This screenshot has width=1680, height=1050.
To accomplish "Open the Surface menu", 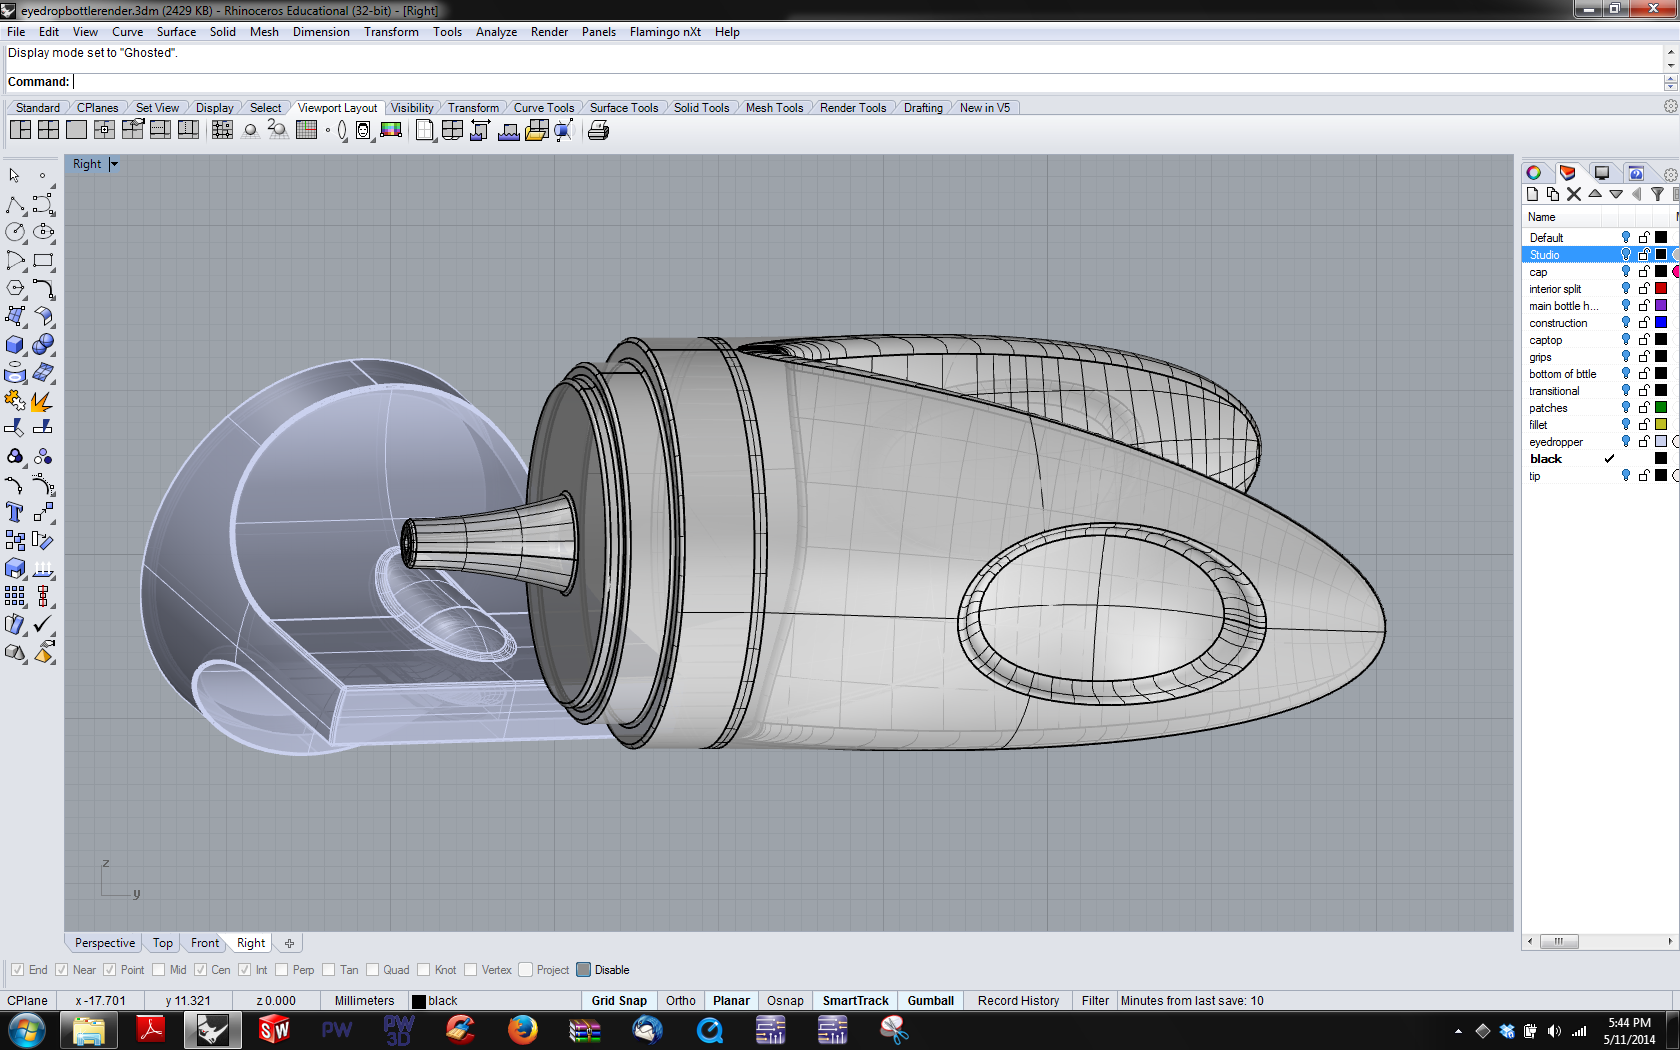I will click(x=176, y=32).
